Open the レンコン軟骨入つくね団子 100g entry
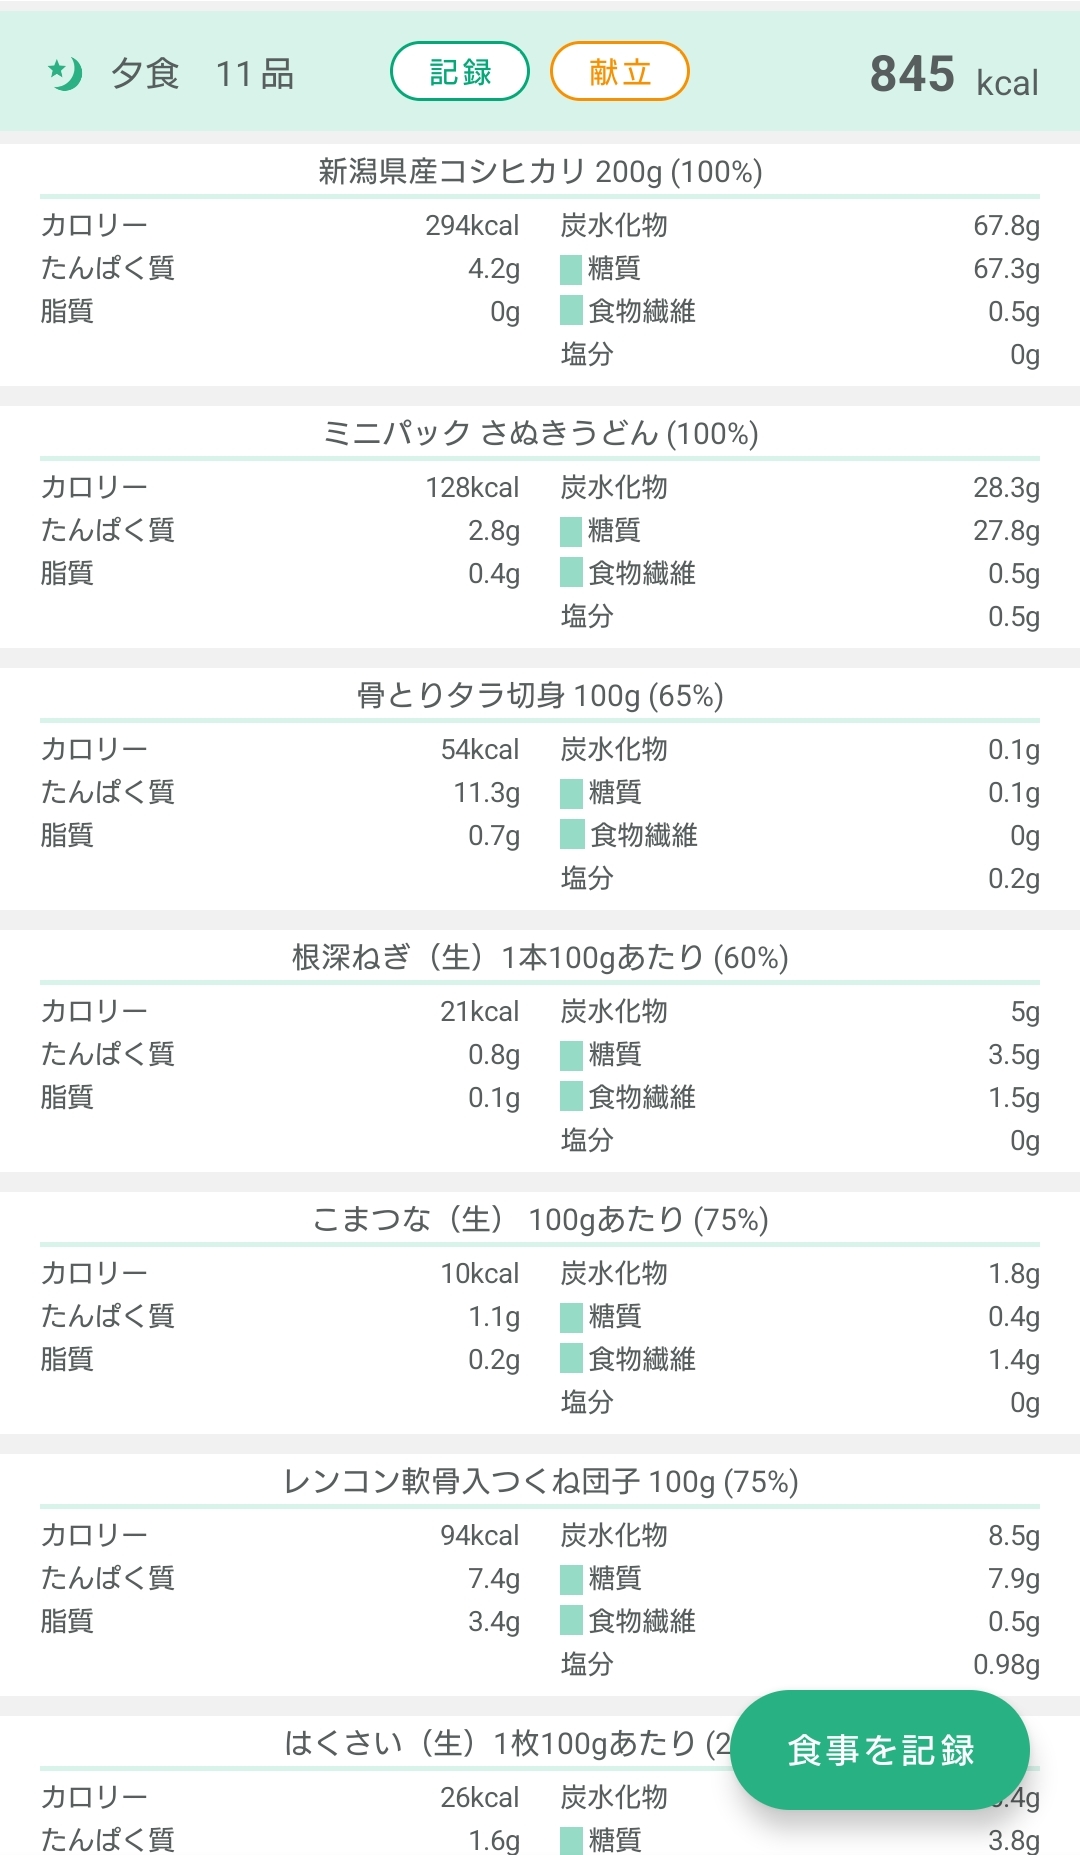This screenshot has width=1080, height=1855. [x=540, y=1482]
